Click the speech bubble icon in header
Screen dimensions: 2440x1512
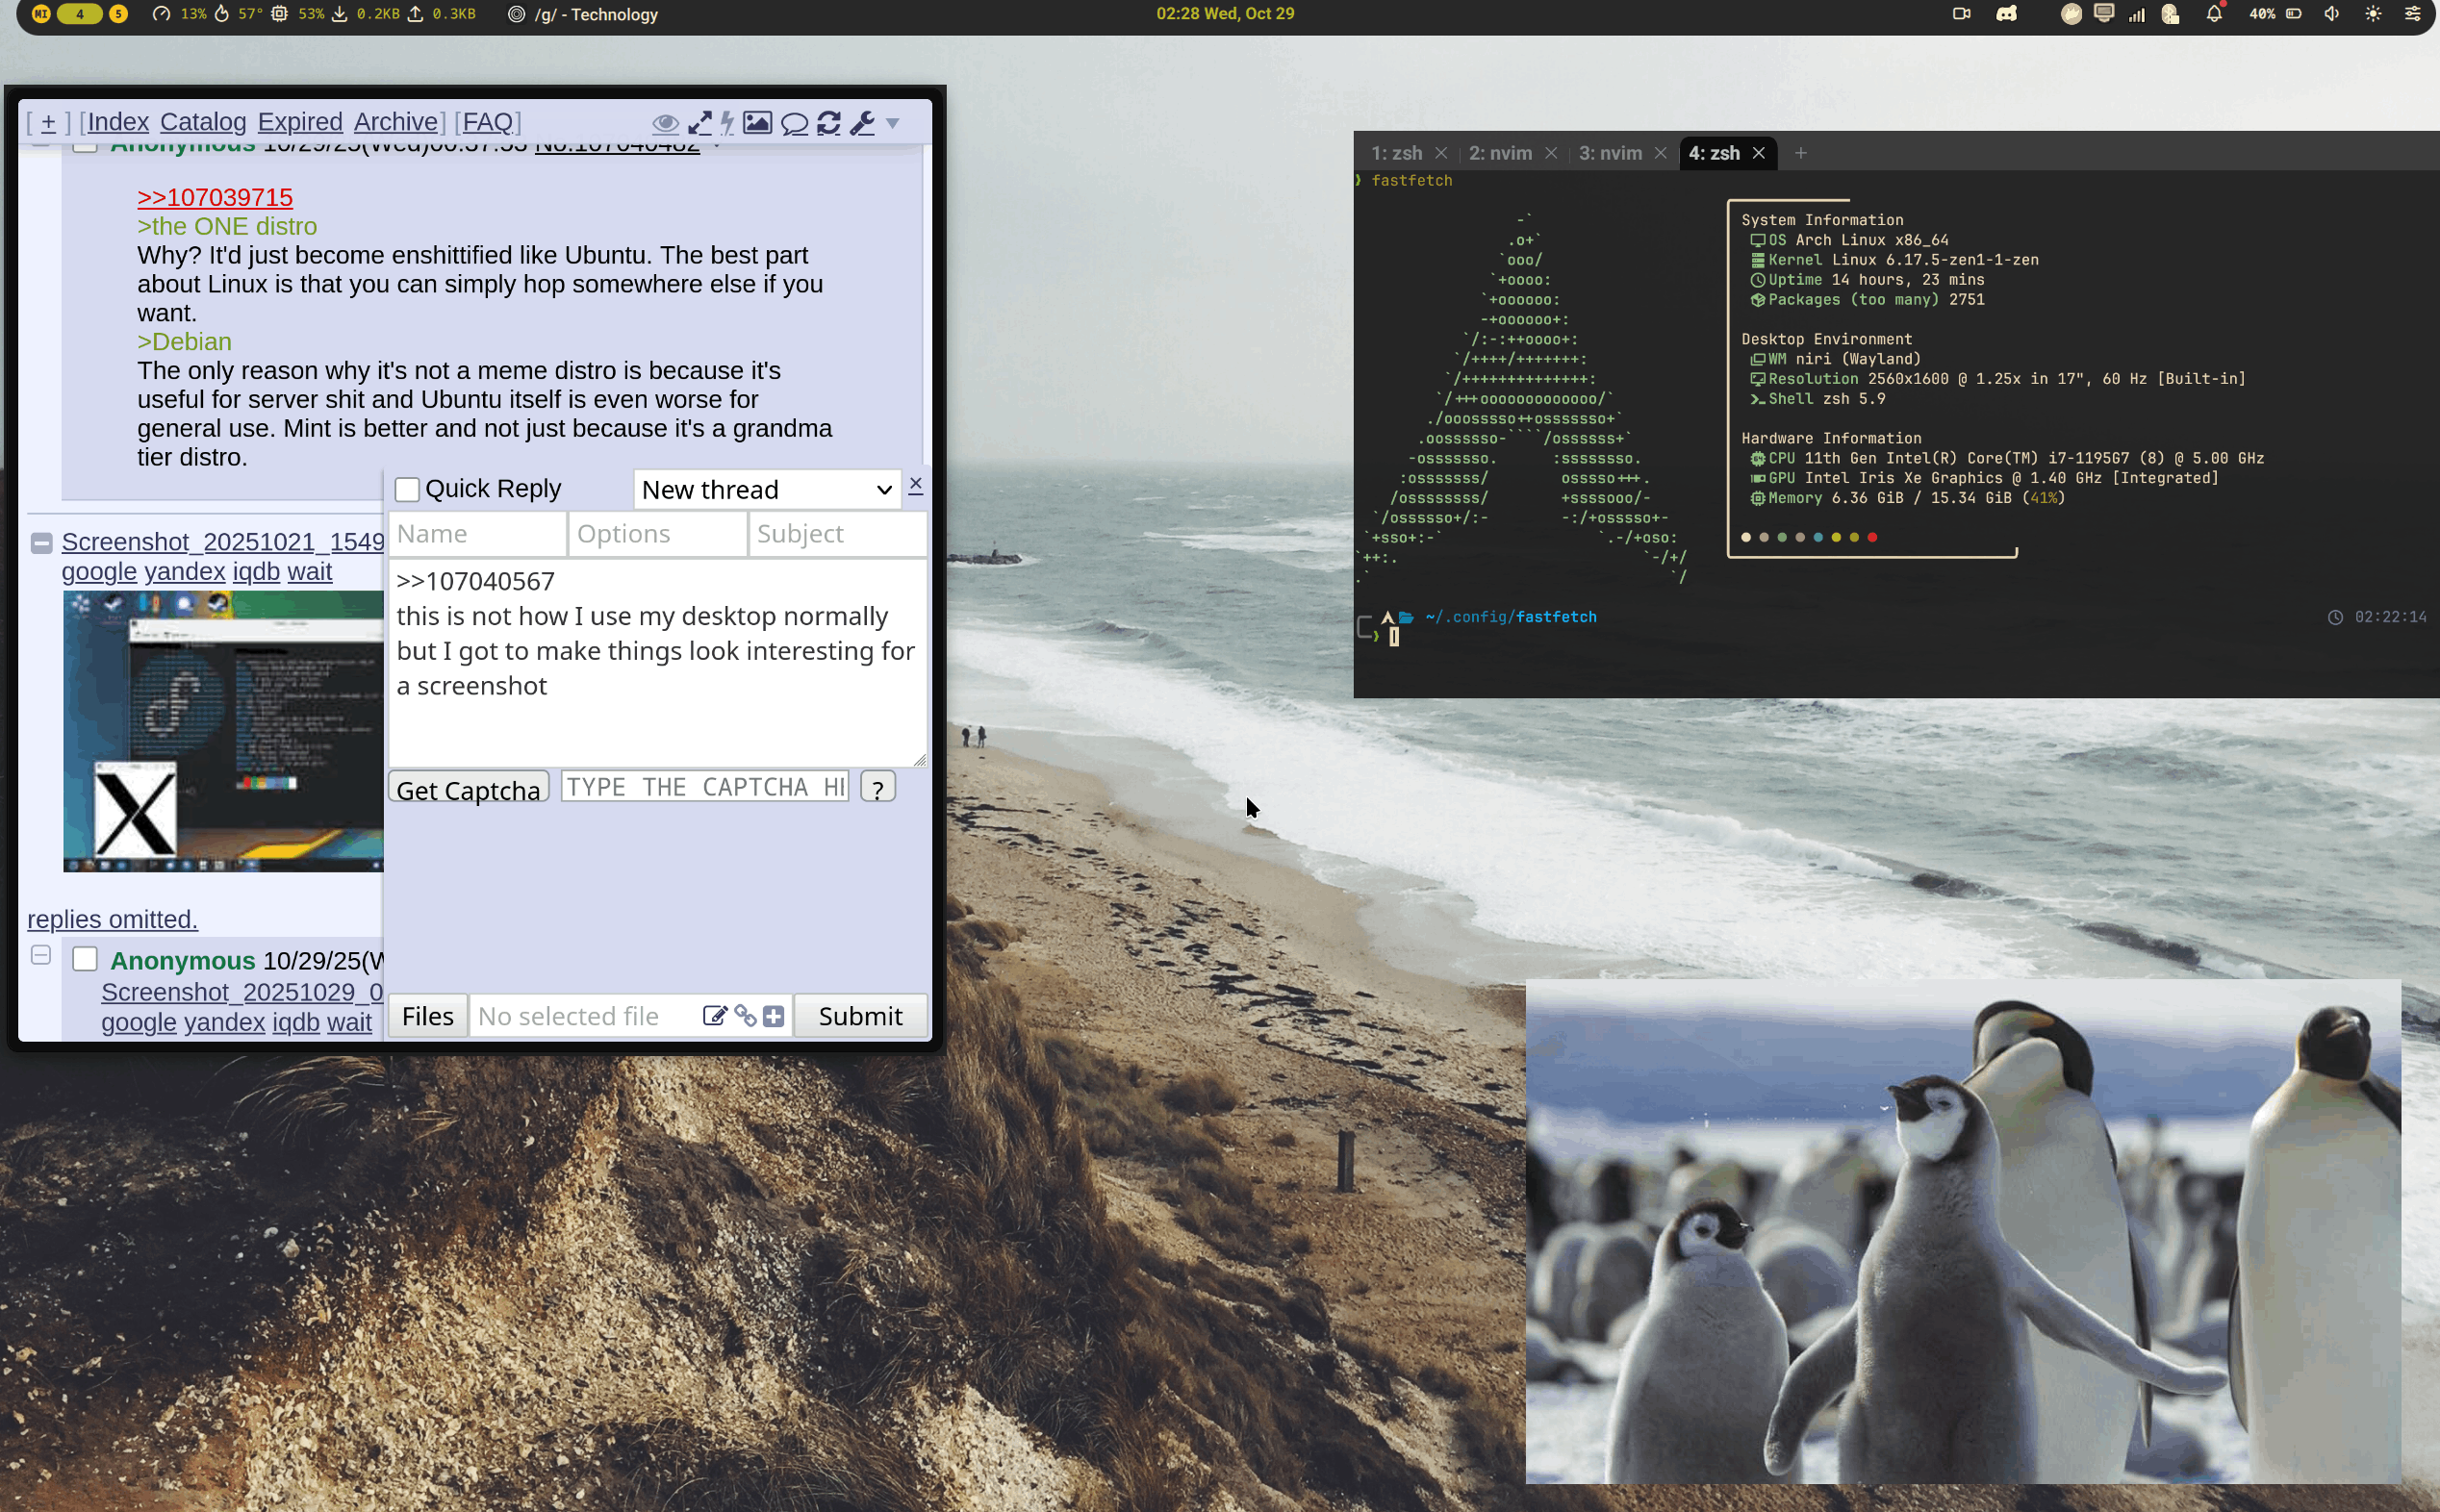[794, 123]
